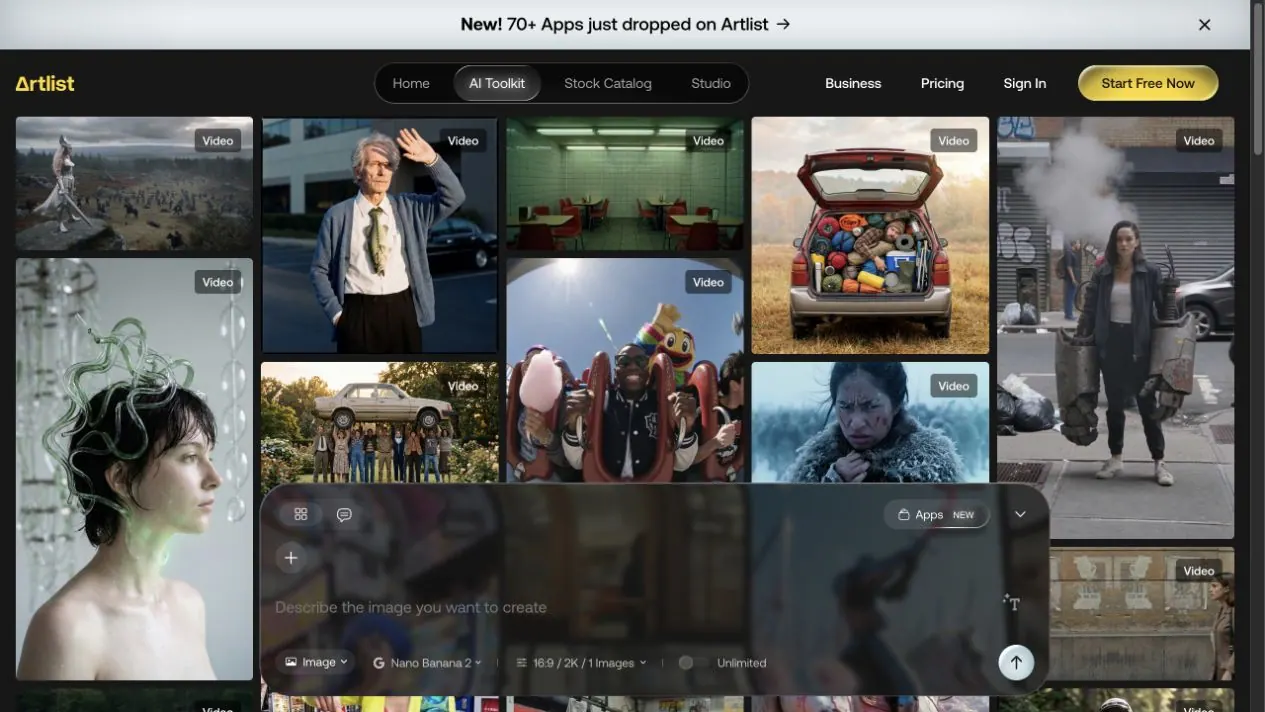Open the roller coaster duck video thumbnail
The width and height of the screenshot is (1265, 712).
625,370
